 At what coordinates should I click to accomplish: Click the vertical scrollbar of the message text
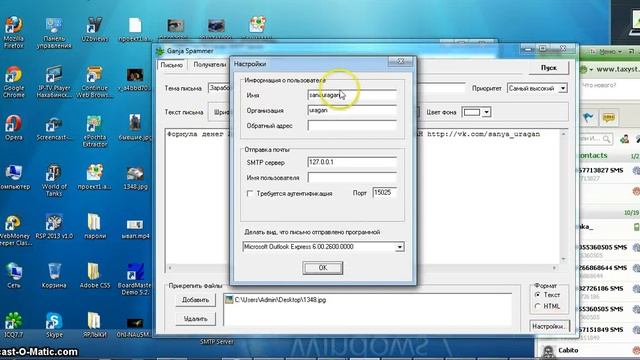(564, 196)
